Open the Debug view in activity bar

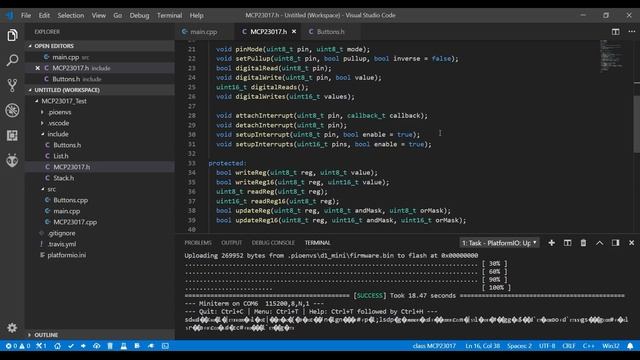pyautogui.click(x=12, y=110)
